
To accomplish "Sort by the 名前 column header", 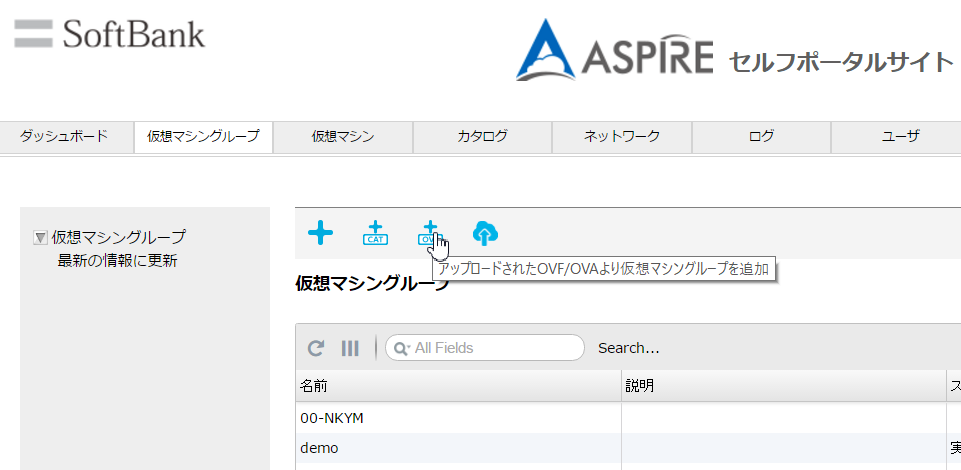I will 458,386.
